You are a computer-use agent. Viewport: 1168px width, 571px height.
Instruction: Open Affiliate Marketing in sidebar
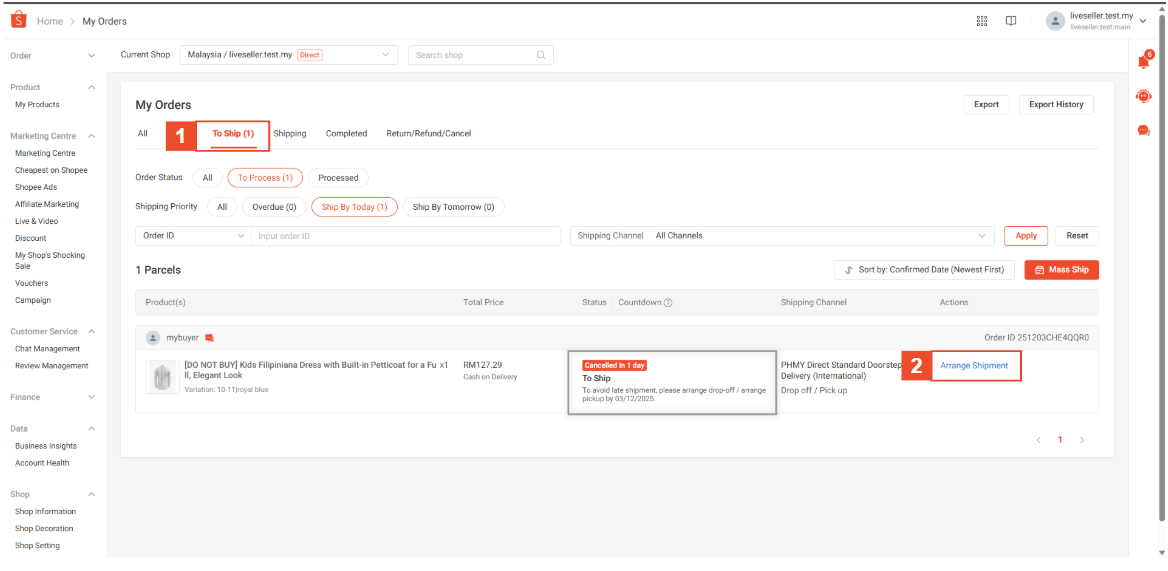click(x=47, y=204)
